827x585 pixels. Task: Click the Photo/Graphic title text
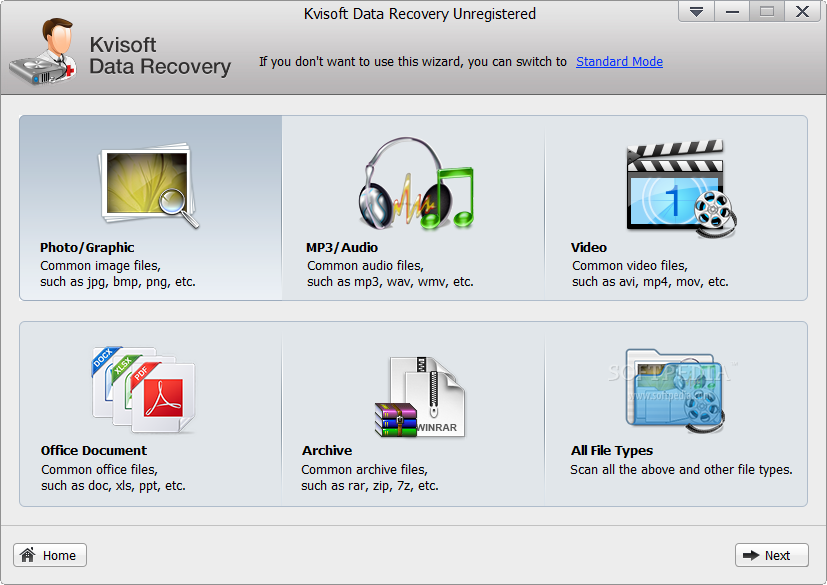(x=87, y=247)
